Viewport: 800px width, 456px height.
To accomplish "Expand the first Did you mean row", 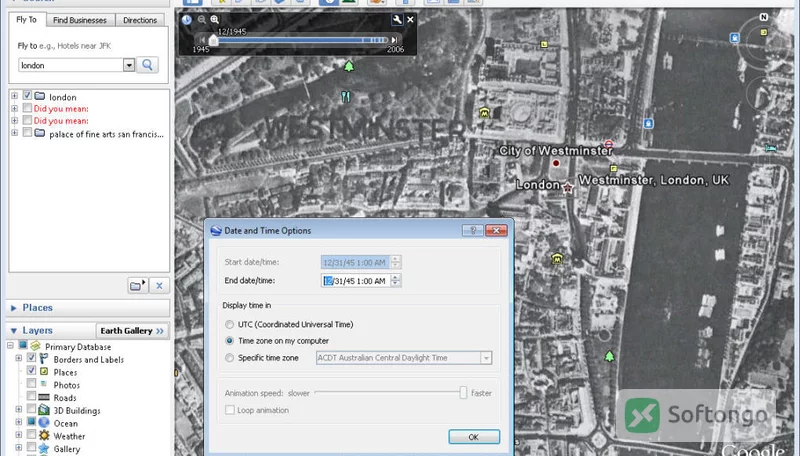I will 14,108.
